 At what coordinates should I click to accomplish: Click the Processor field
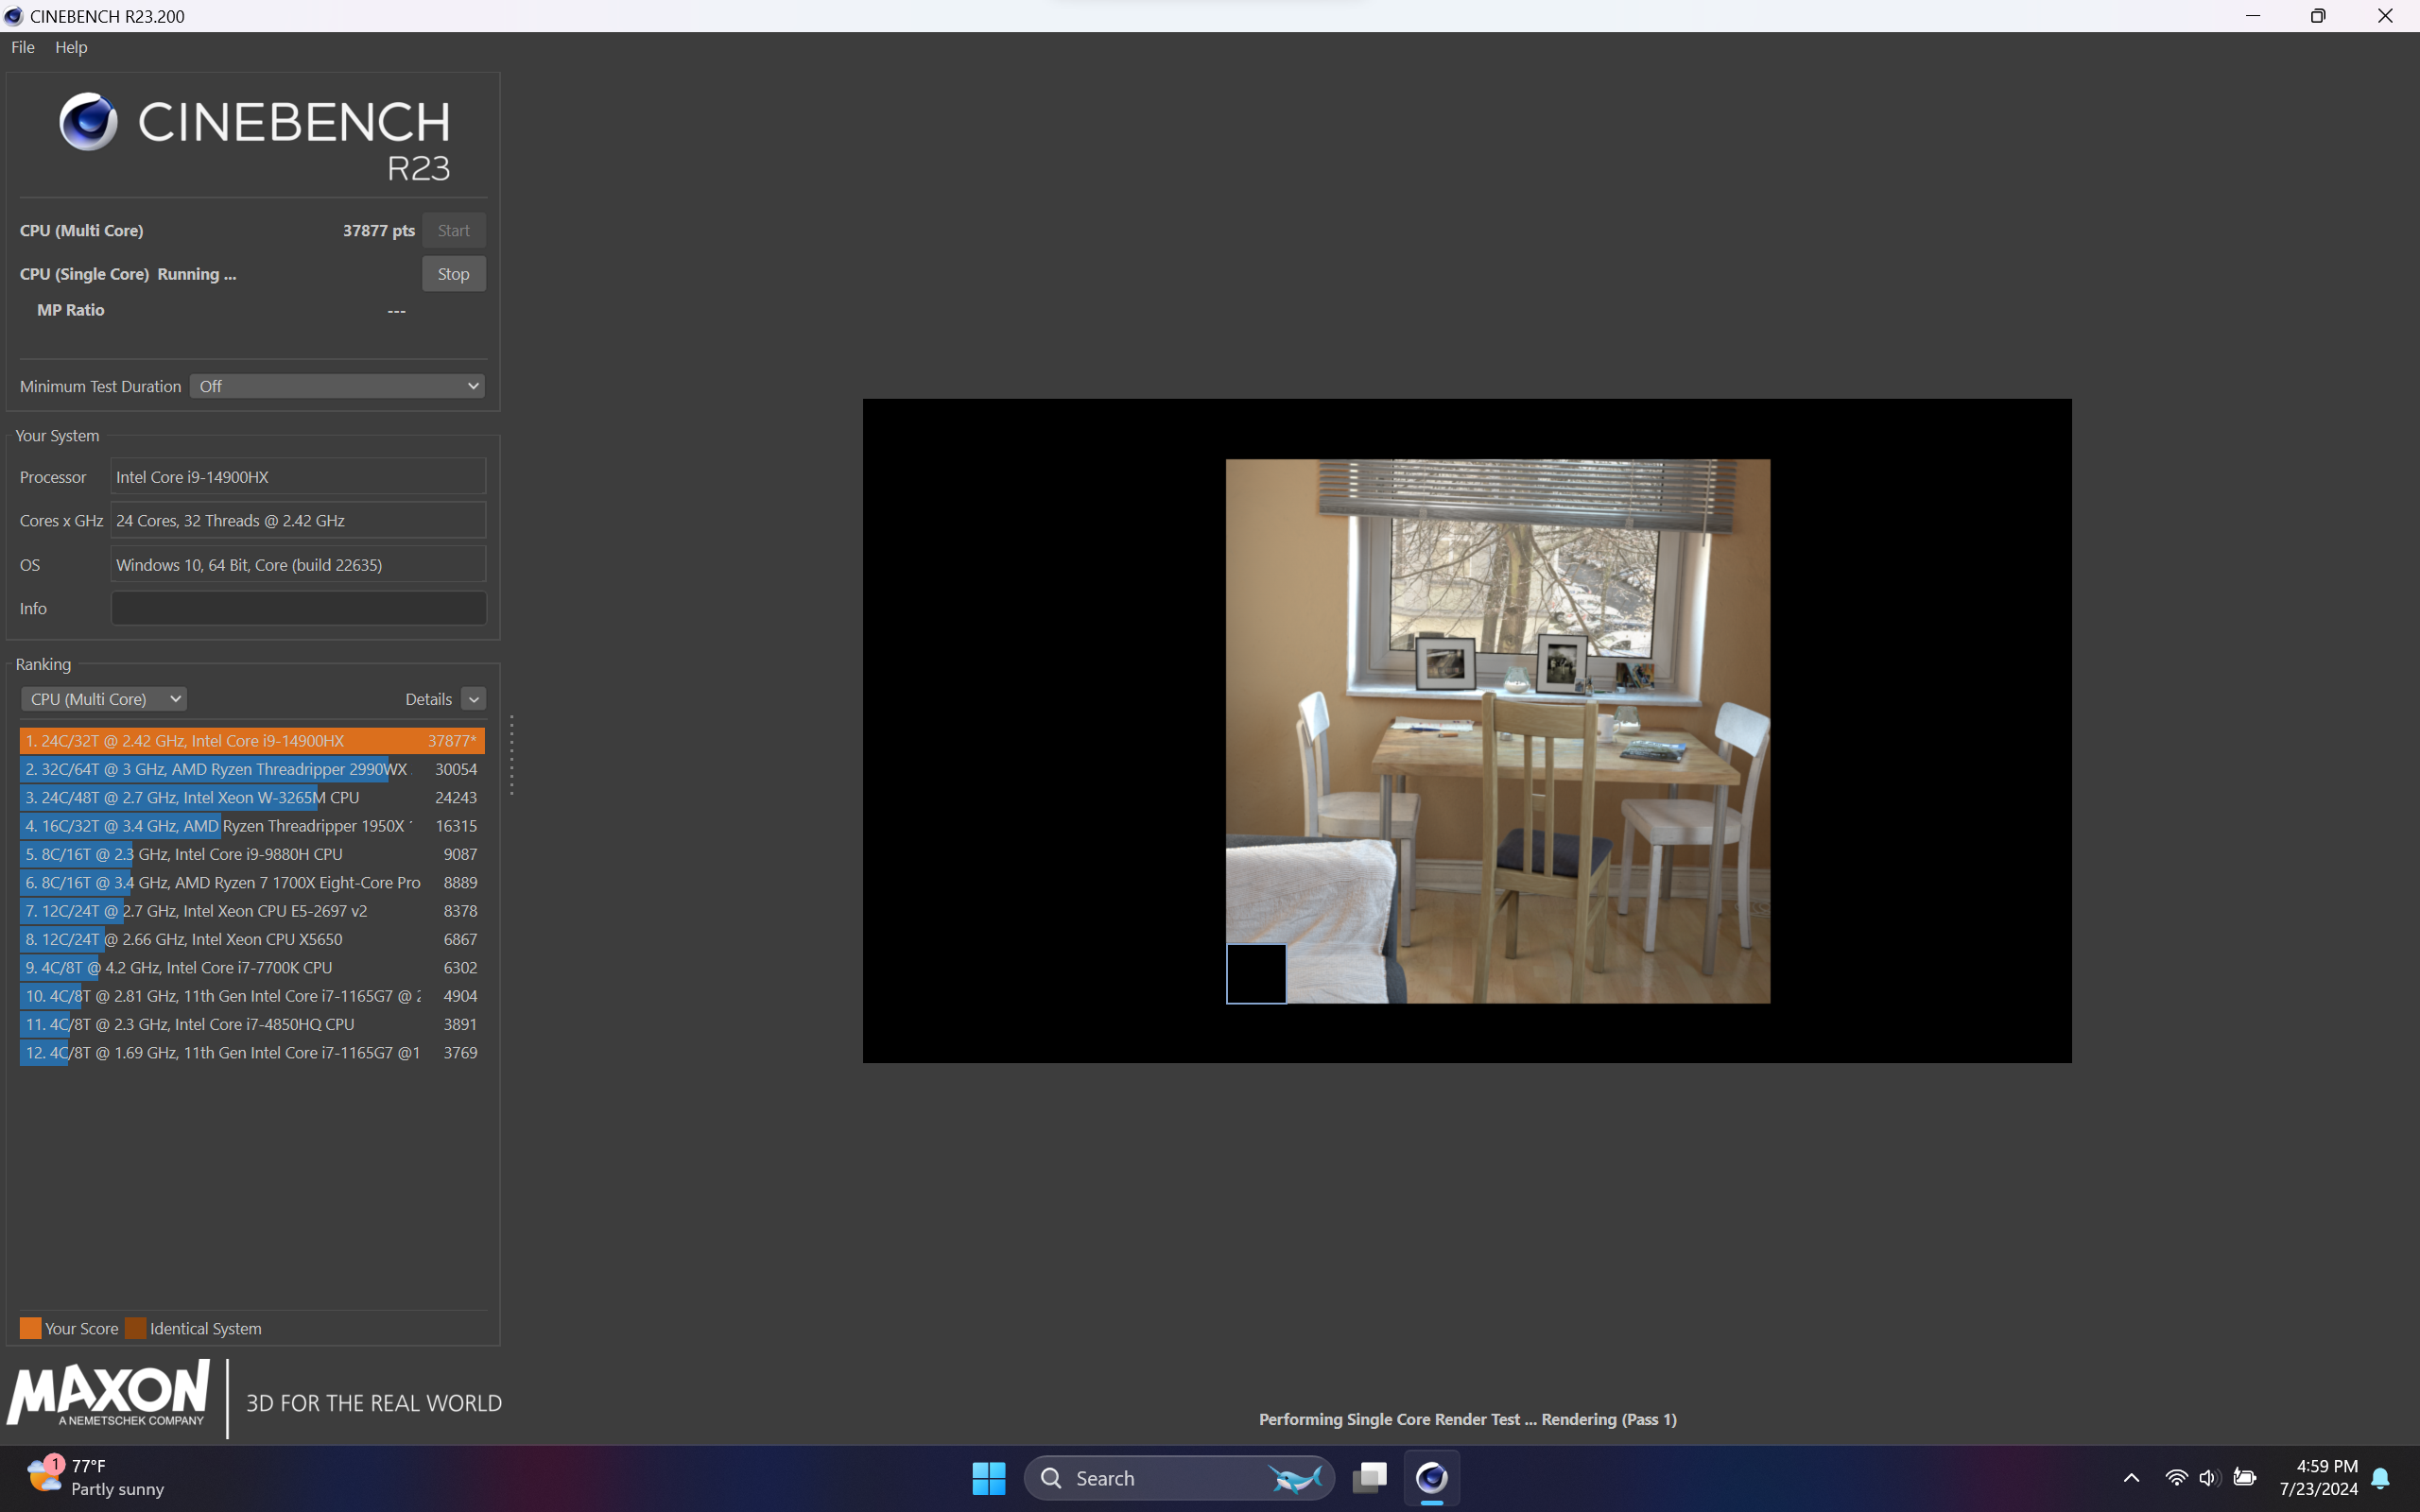coord(298,477)
